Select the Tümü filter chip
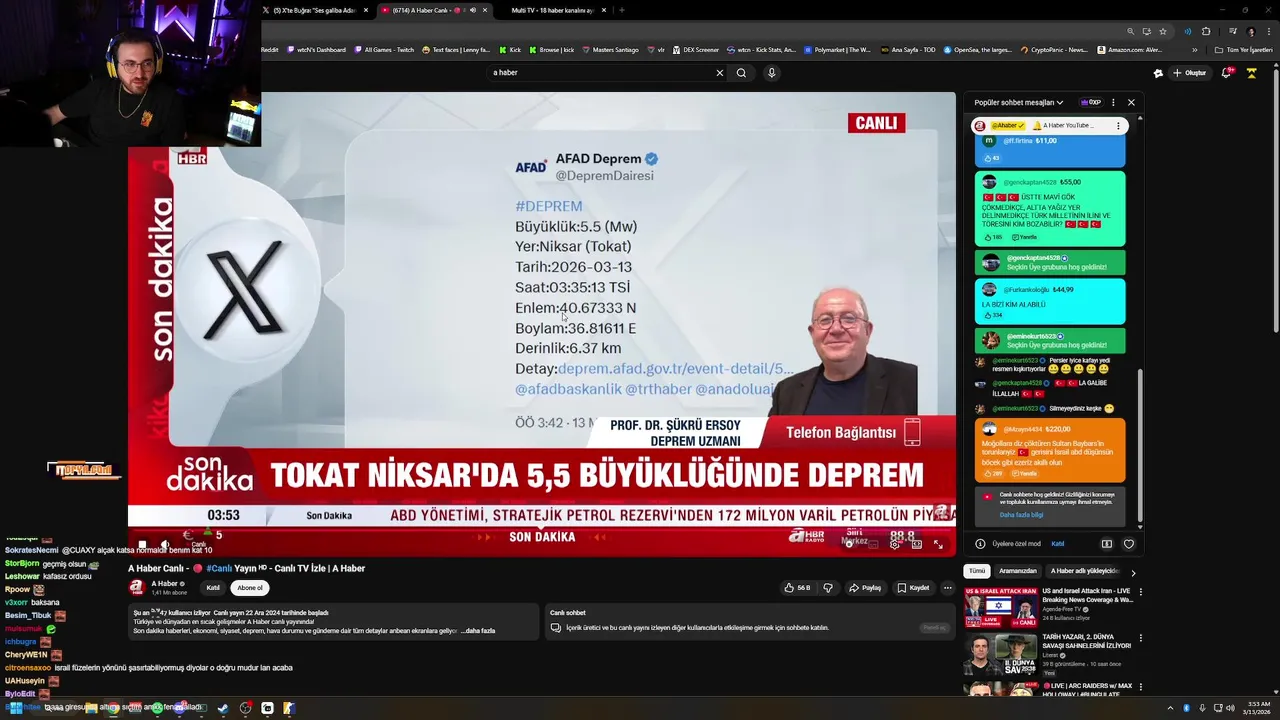Screen dimensions: 1280x720 [977, 571]
